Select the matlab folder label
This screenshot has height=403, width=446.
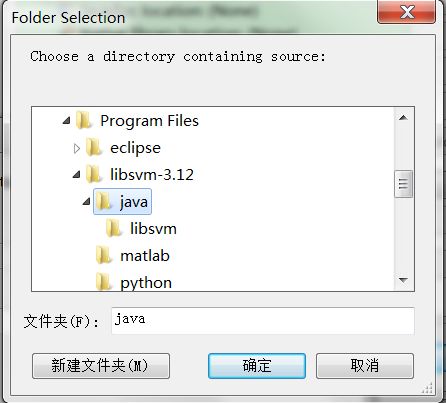click(x=145, y=256)
